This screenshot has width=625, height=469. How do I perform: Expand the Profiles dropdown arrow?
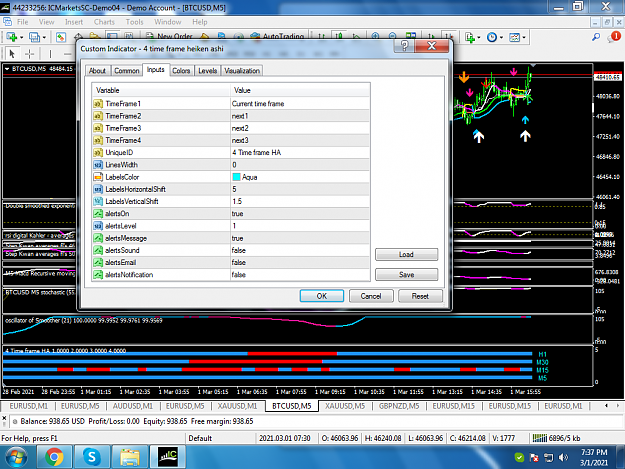pos(44,37)
